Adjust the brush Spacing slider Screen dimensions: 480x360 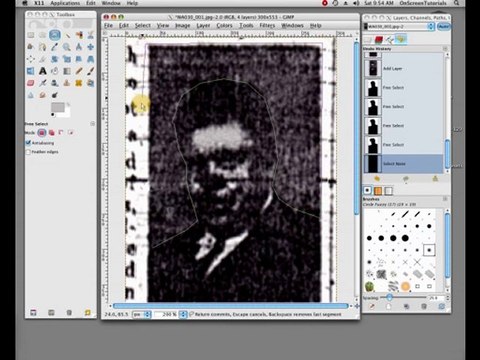pos(404,297)
